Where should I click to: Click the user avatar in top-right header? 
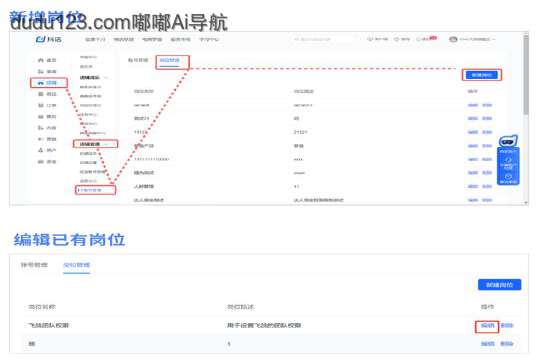(453, 39)
